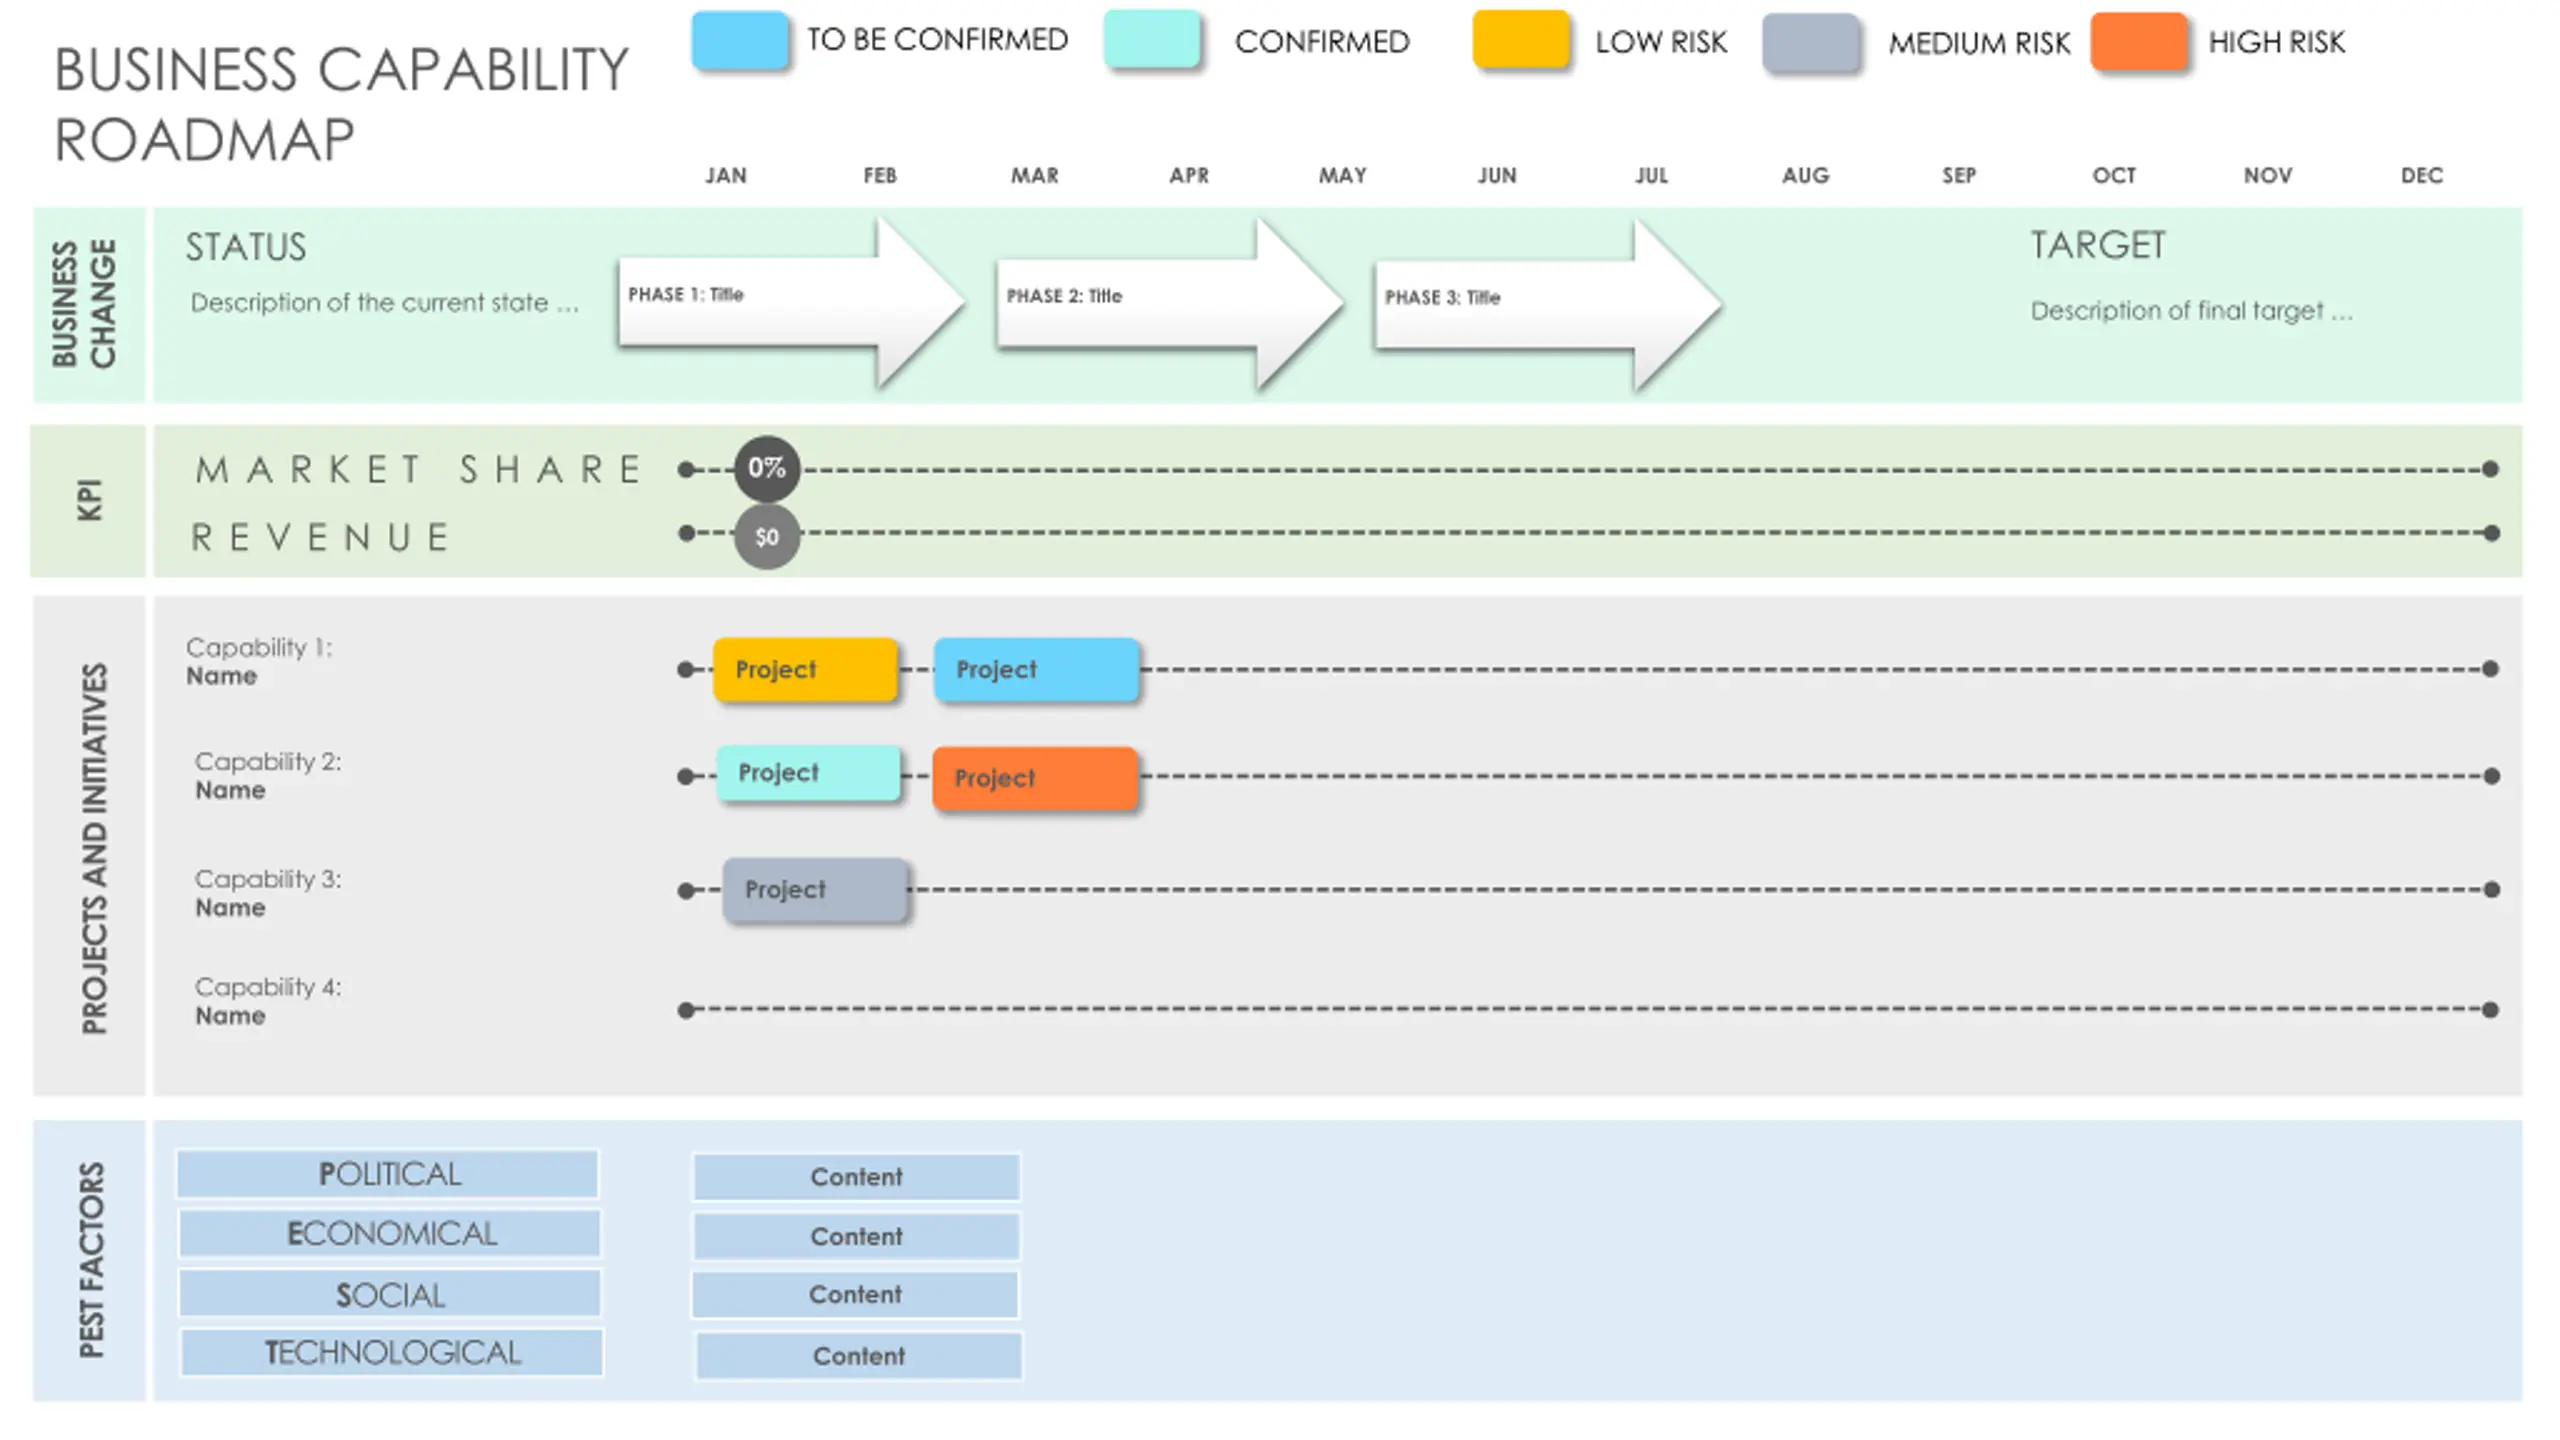
Task: Click the To Be Confirmed legend swatch
Action: point(739,40)
